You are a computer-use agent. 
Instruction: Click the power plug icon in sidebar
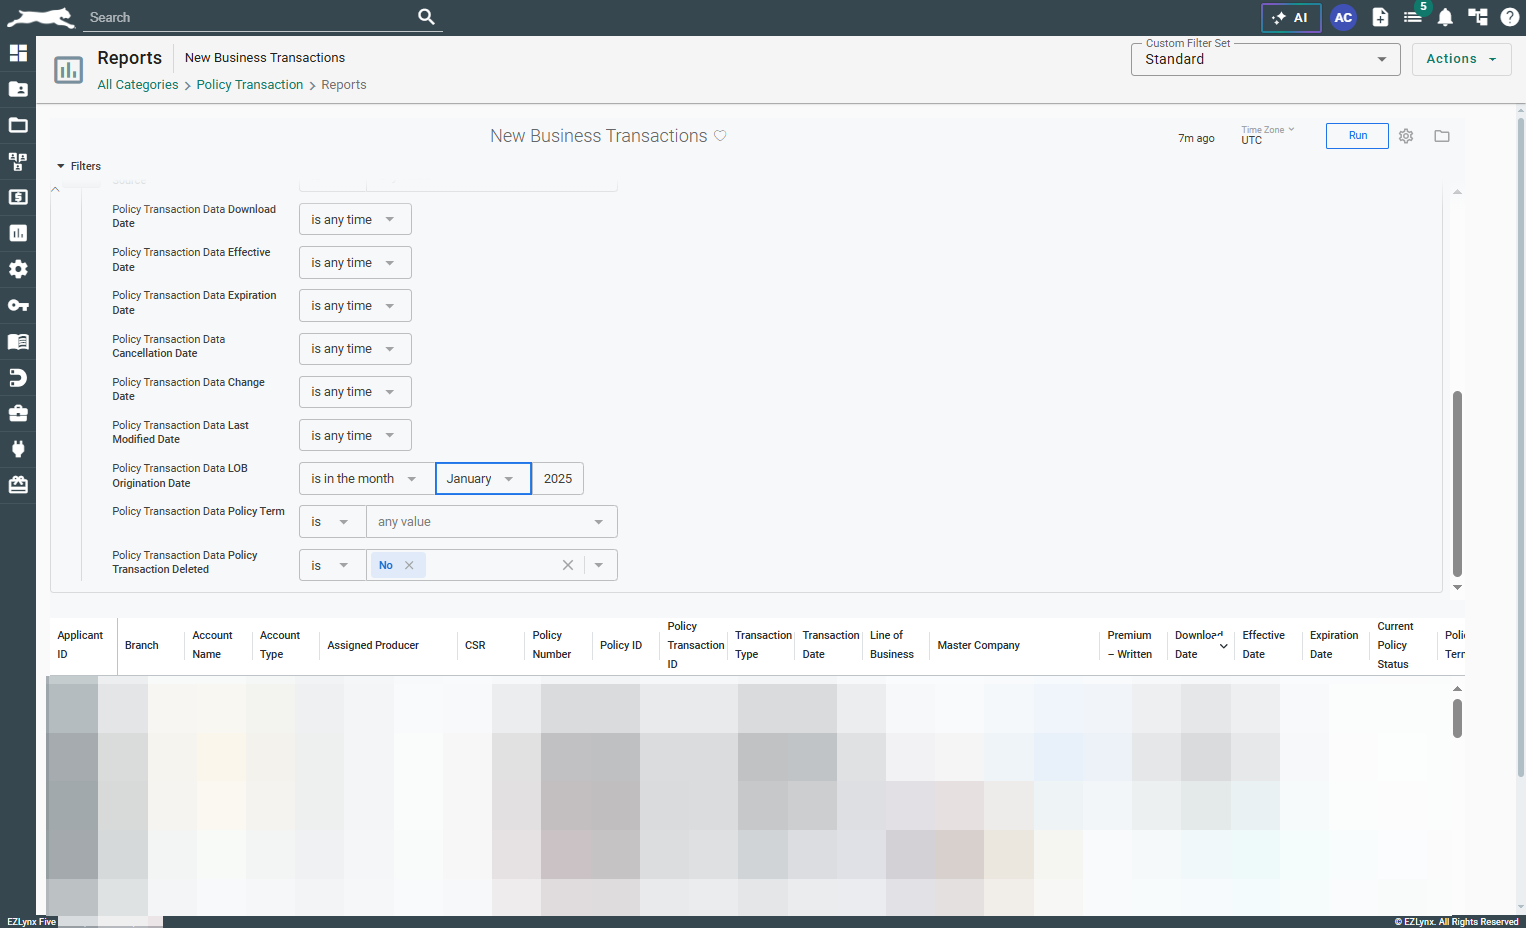(18, 449)
